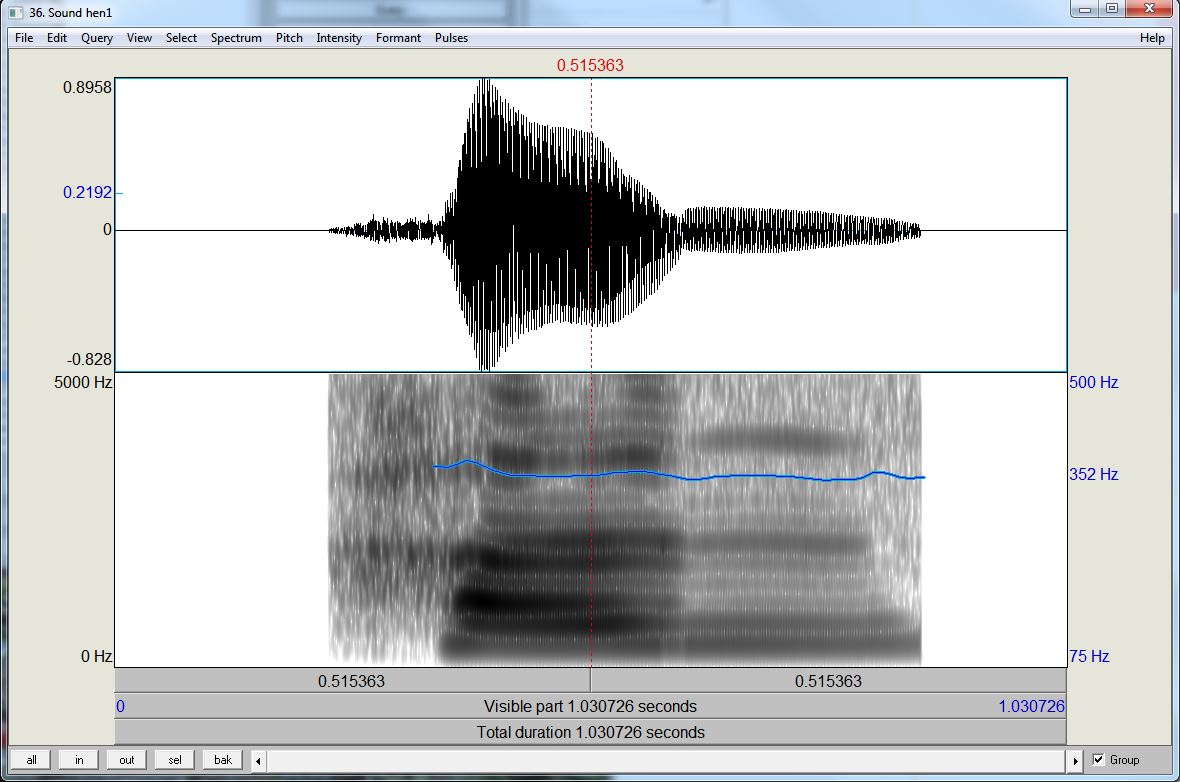Image resolution: width=1180 pixels, height=782 pixels.
Task: Click the 5000 Hz spectrogram top label
Action: point(83,382)
